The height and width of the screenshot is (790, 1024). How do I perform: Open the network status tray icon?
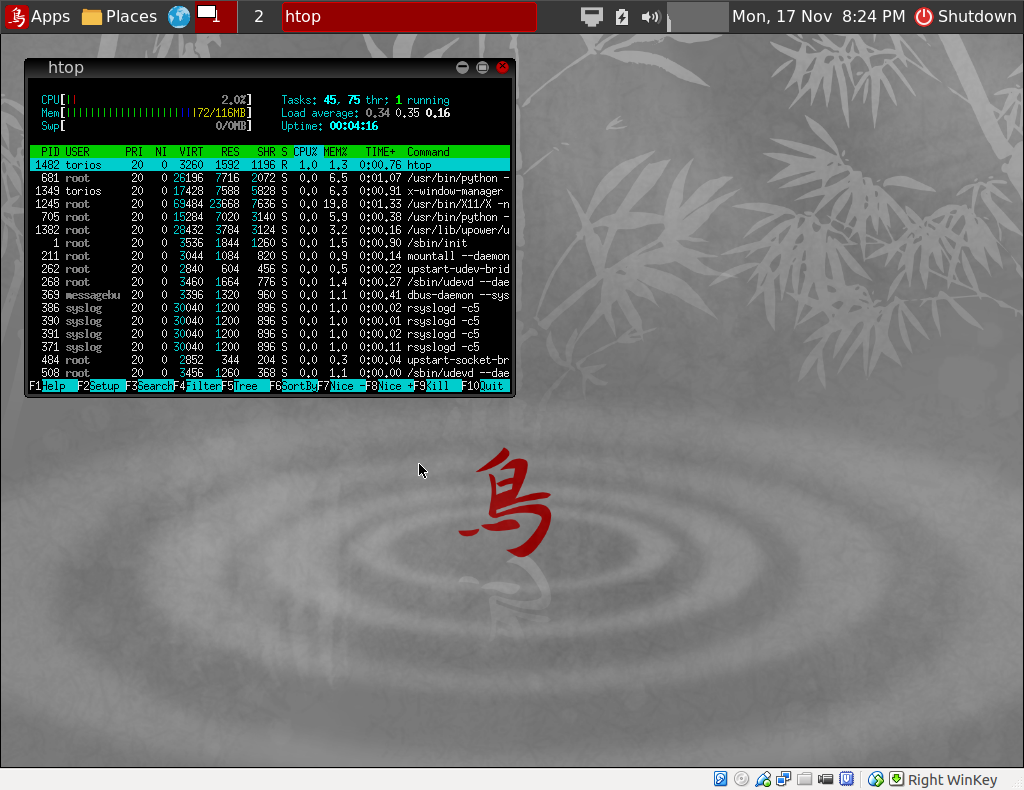(x=592, y=16)
